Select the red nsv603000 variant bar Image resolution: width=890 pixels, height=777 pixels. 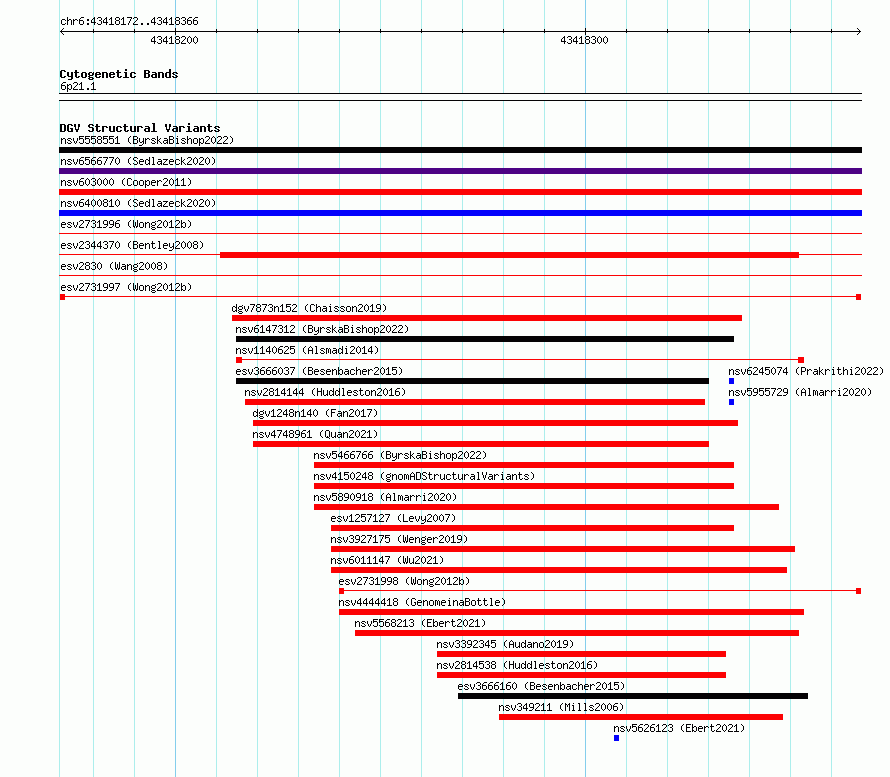click(460, 192)
